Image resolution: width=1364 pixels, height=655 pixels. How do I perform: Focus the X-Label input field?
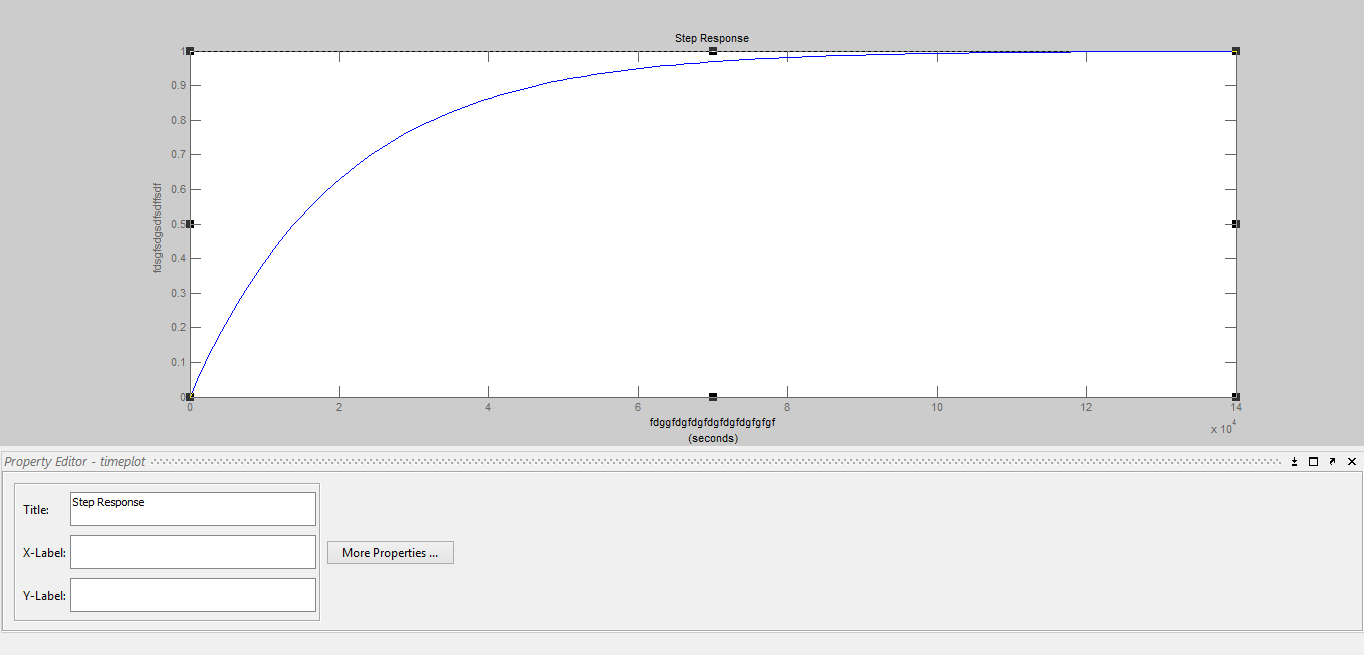pos(192,552)
